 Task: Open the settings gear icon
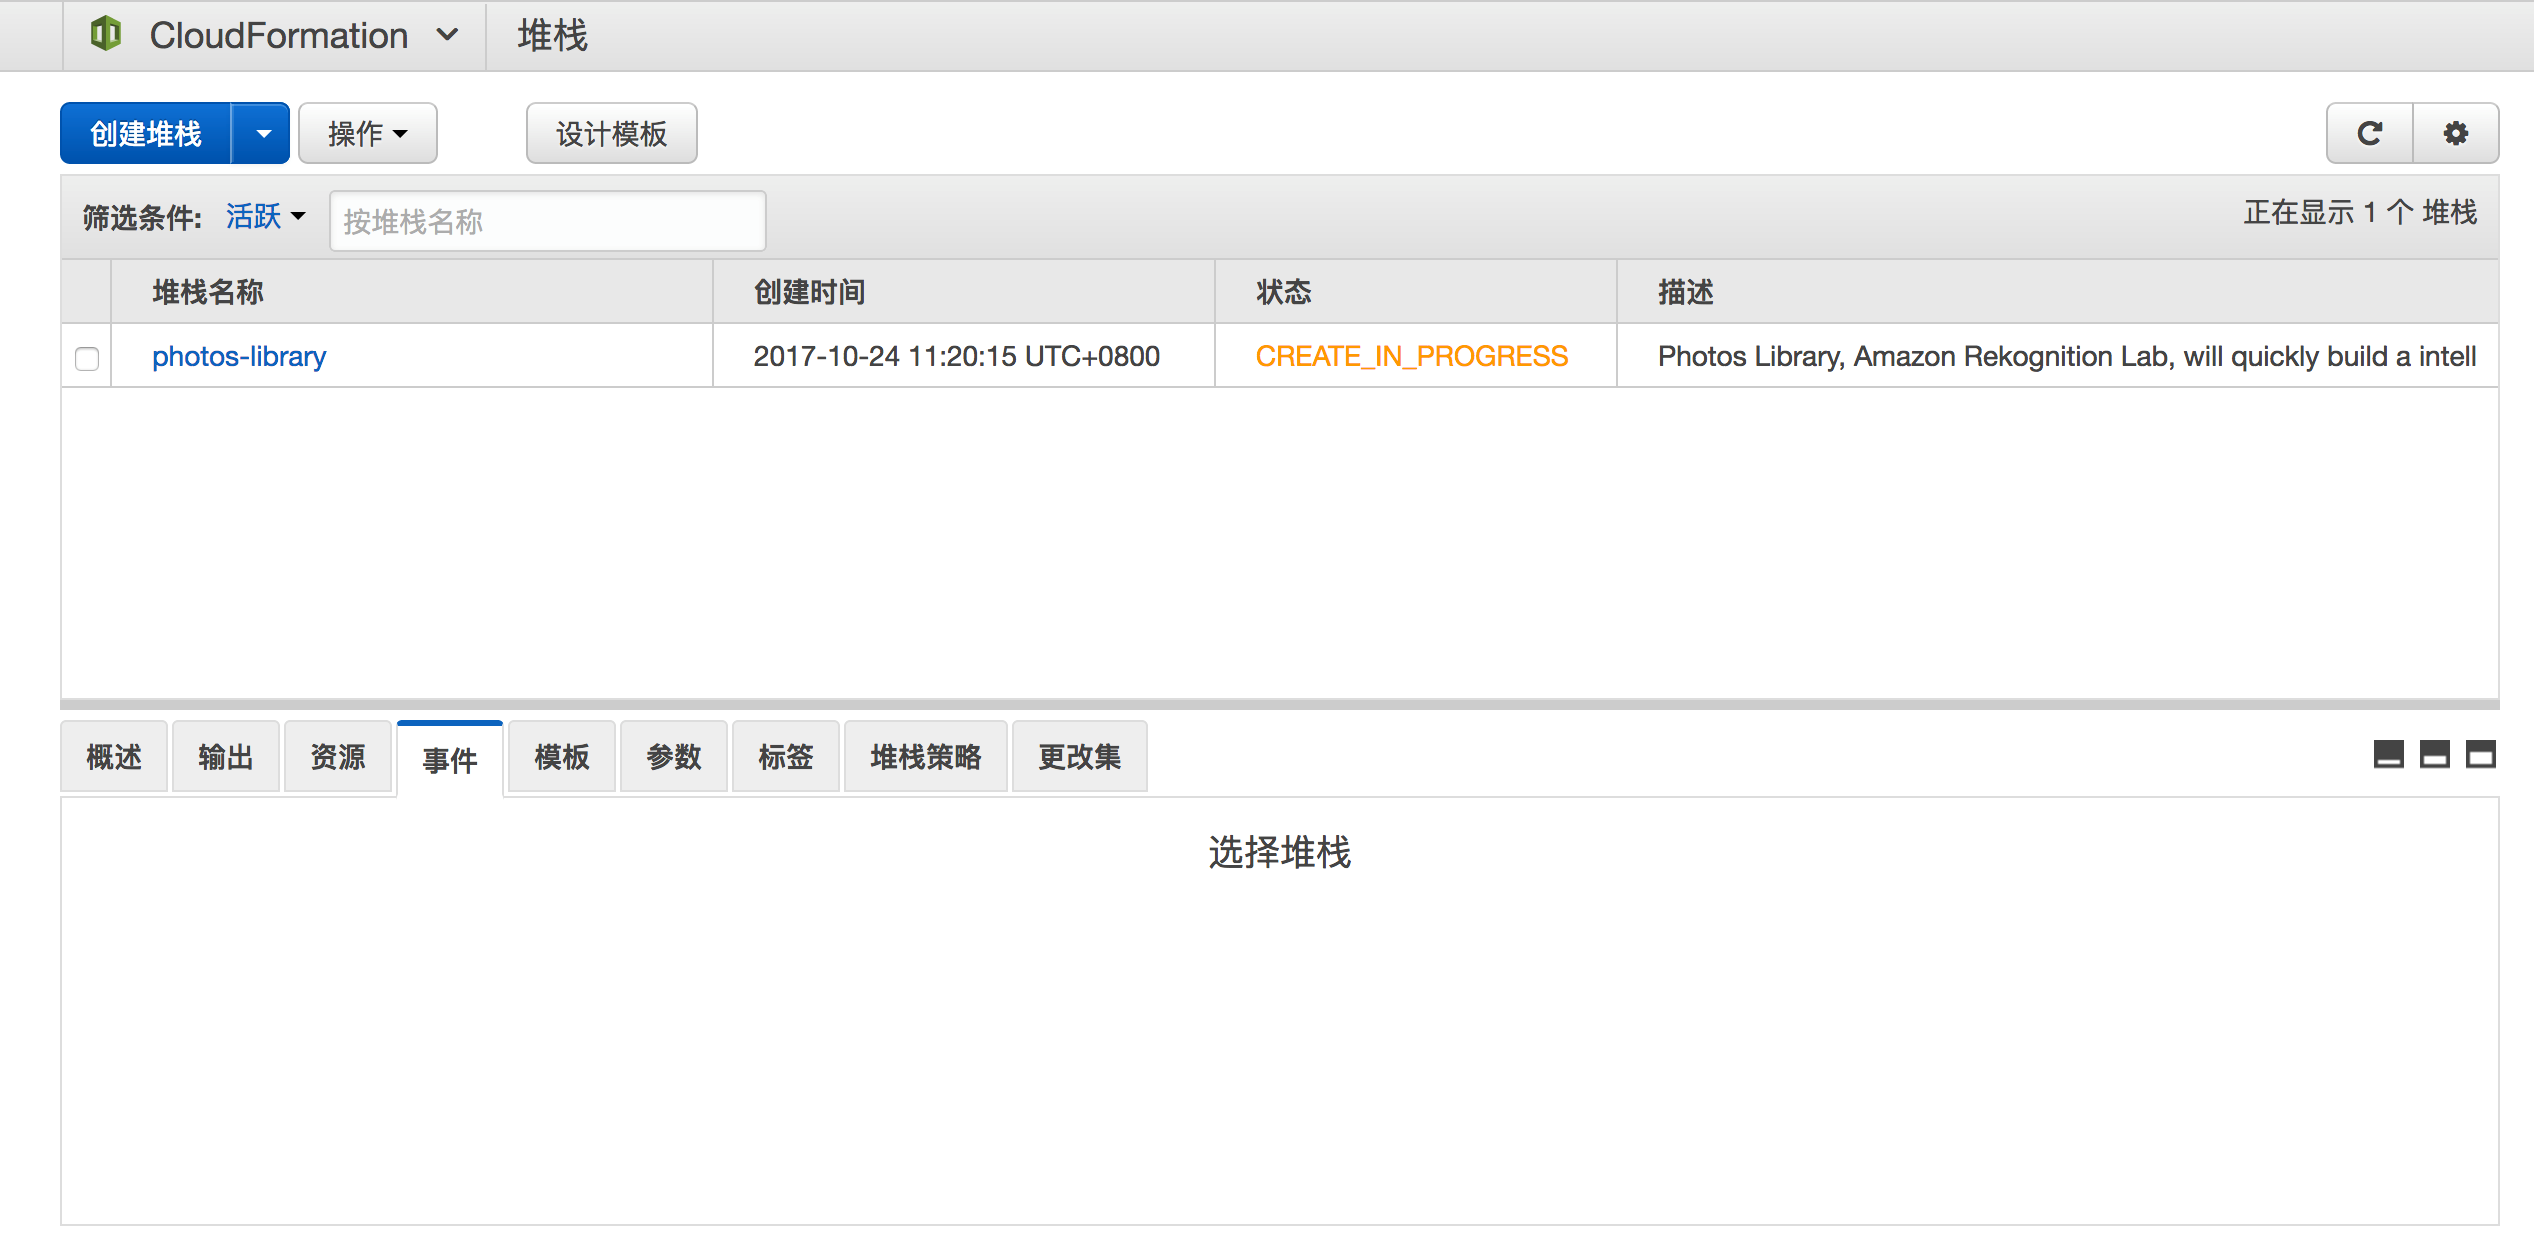coord(2455,133)
